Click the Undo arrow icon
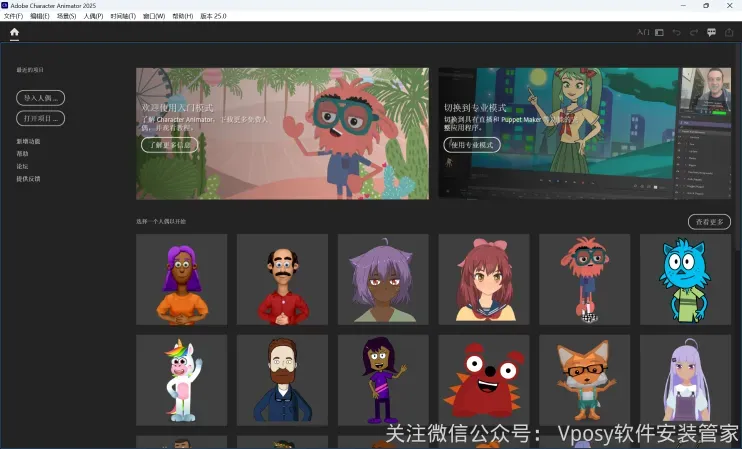Viewport: 742px width, 449px height. point(676,32)
